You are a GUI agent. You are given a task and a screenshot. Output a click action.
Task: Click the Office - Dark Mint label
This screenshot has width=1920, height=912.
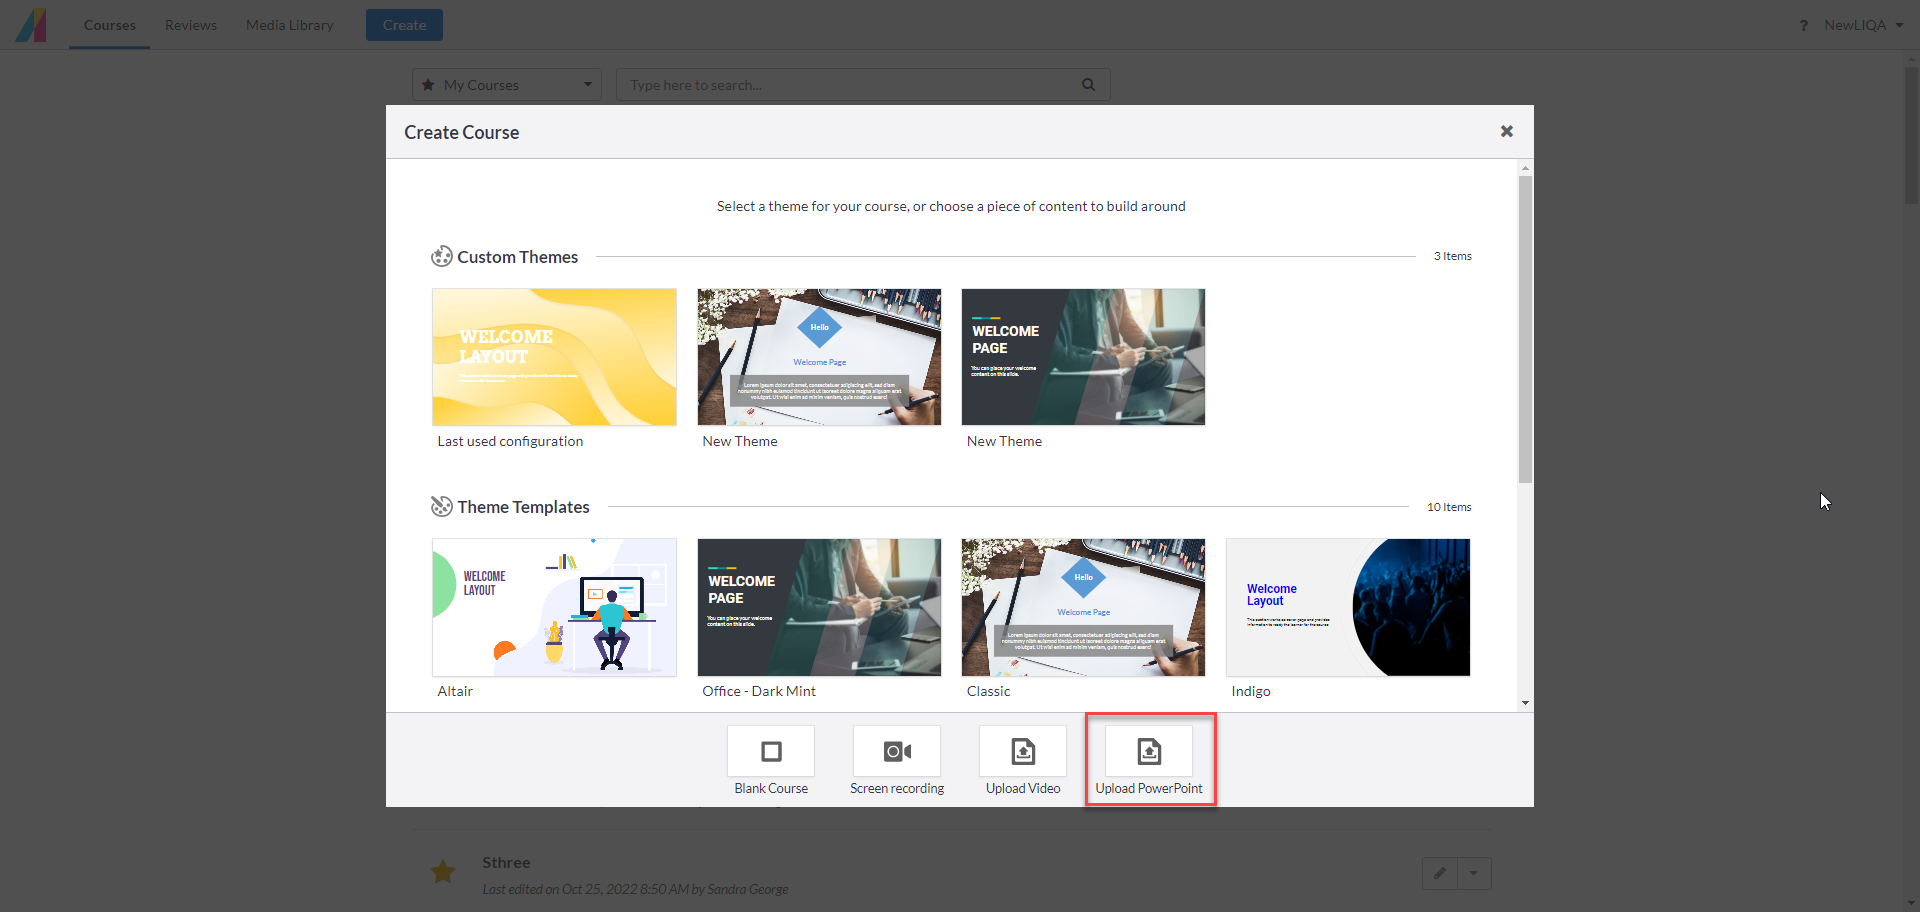(x=759, y=691)
